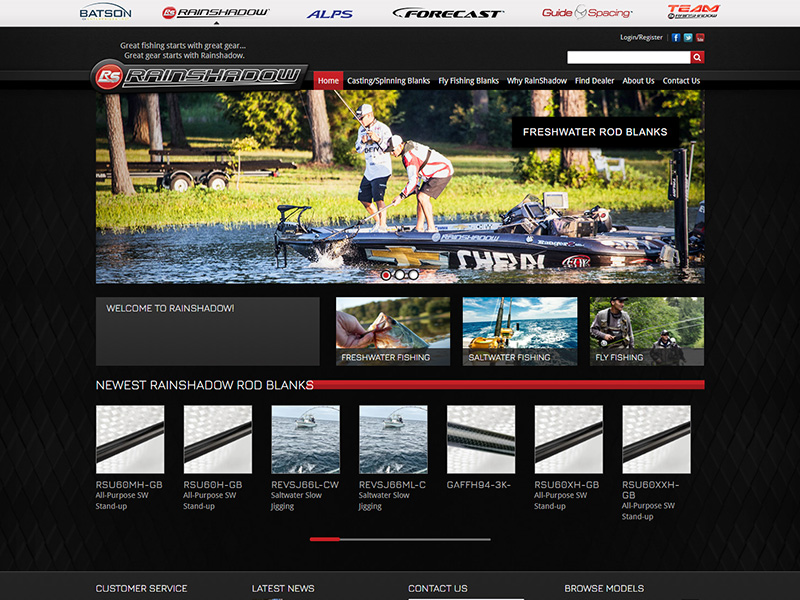800x600 pixels.
Task: Click the REVSJ66L-CW product name link
Action: coord(305,485)
